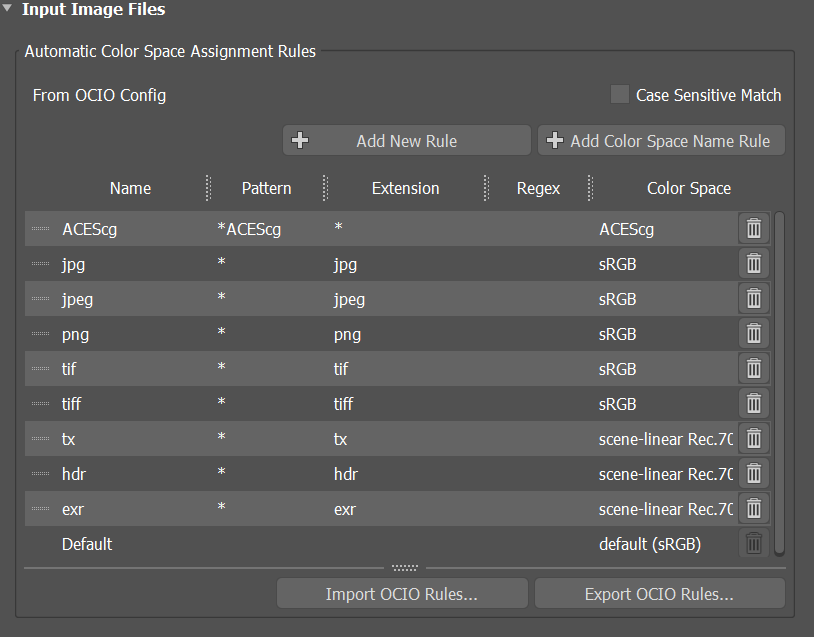Viewport: 814px width, 637px height.
Task: Open Import OCIO Rules dialog
Action: (401, 594)
